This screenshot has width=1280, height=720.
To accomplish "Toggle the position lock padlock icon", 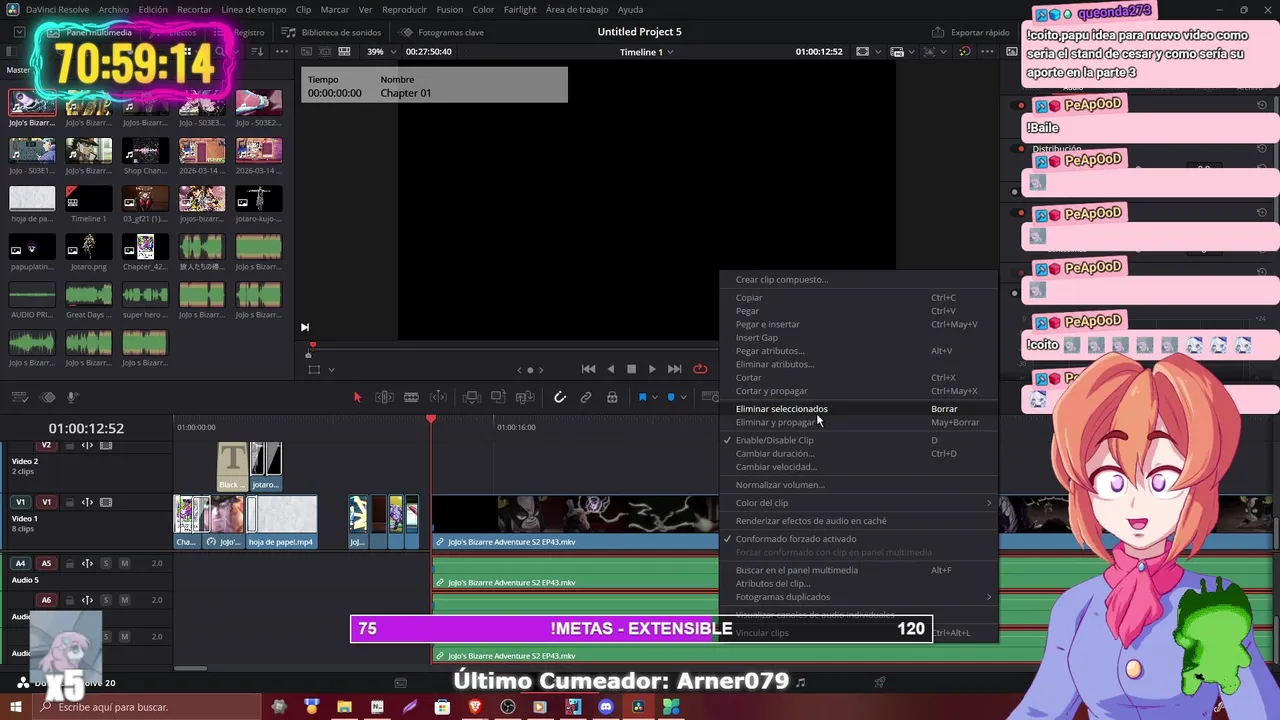I will tap(612, 397).
